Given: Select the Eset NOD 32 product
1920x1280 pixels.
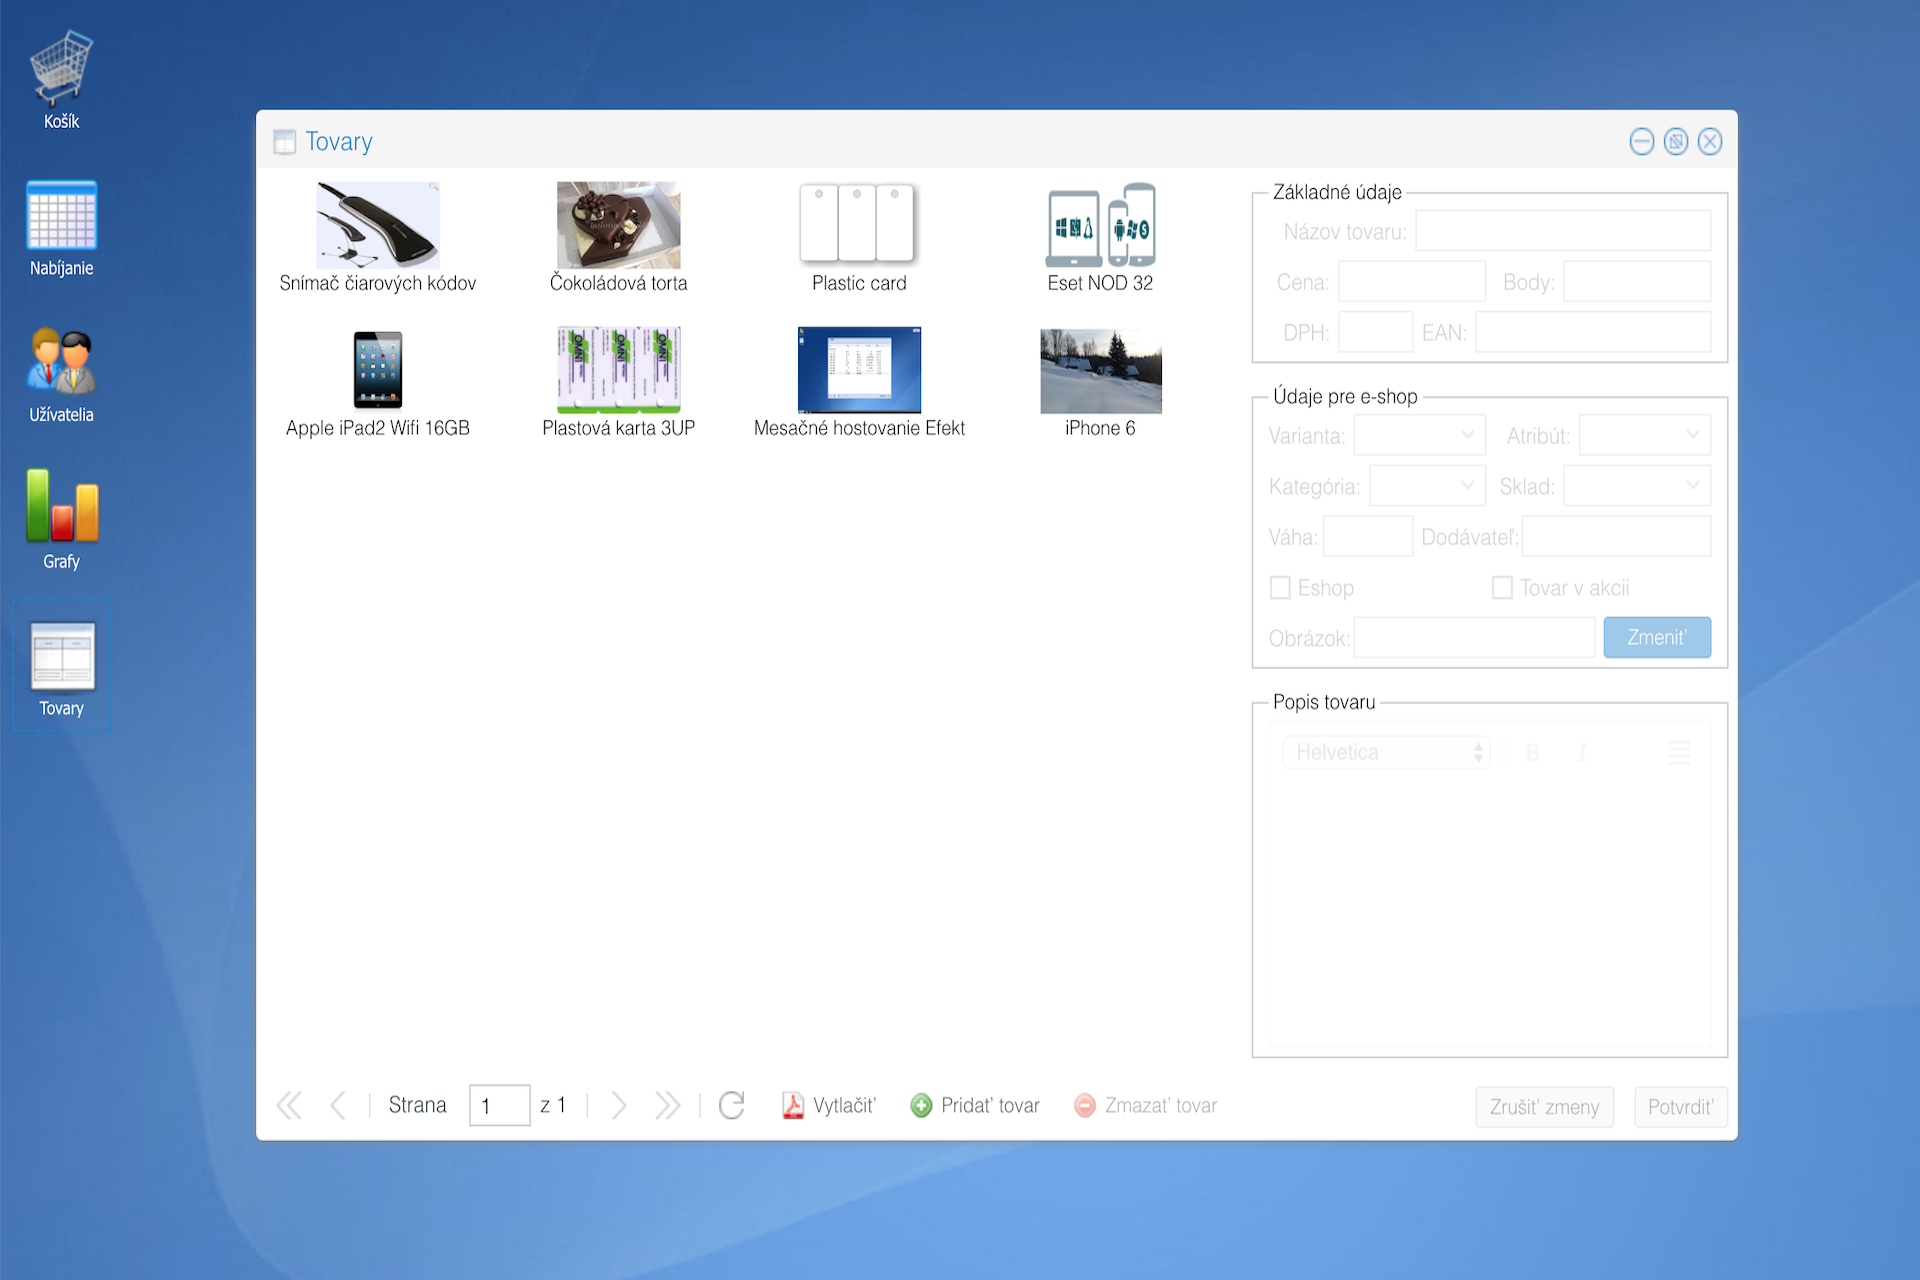Looking at the screenshot, I should click(1100, 226).
